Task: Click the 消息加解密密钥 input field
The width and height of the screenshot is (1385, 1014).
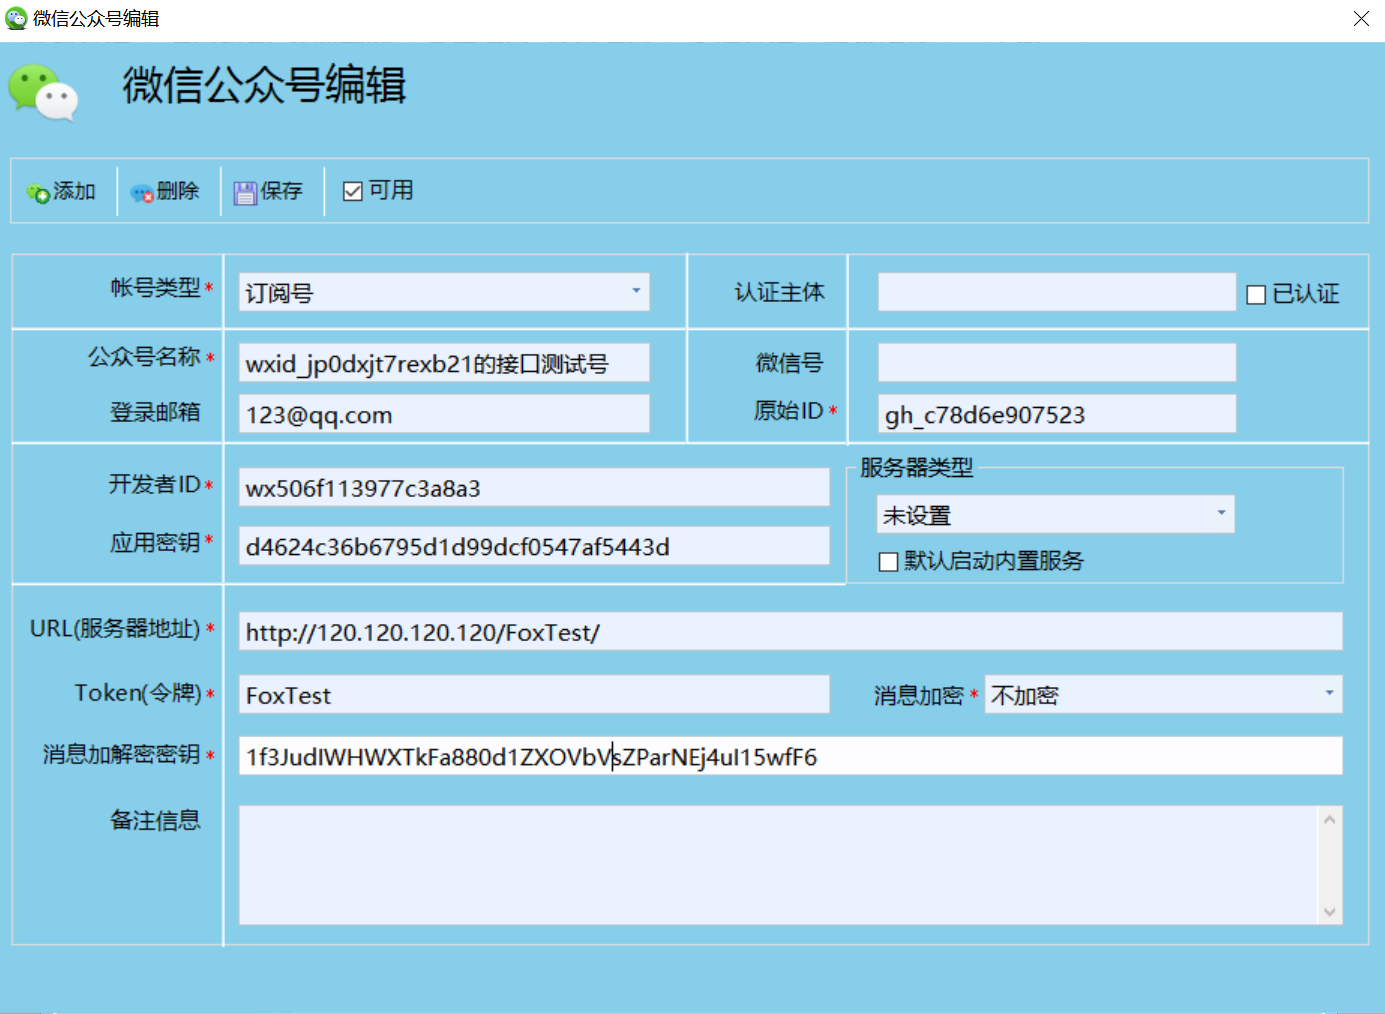Action: click(x=790, y=756)
